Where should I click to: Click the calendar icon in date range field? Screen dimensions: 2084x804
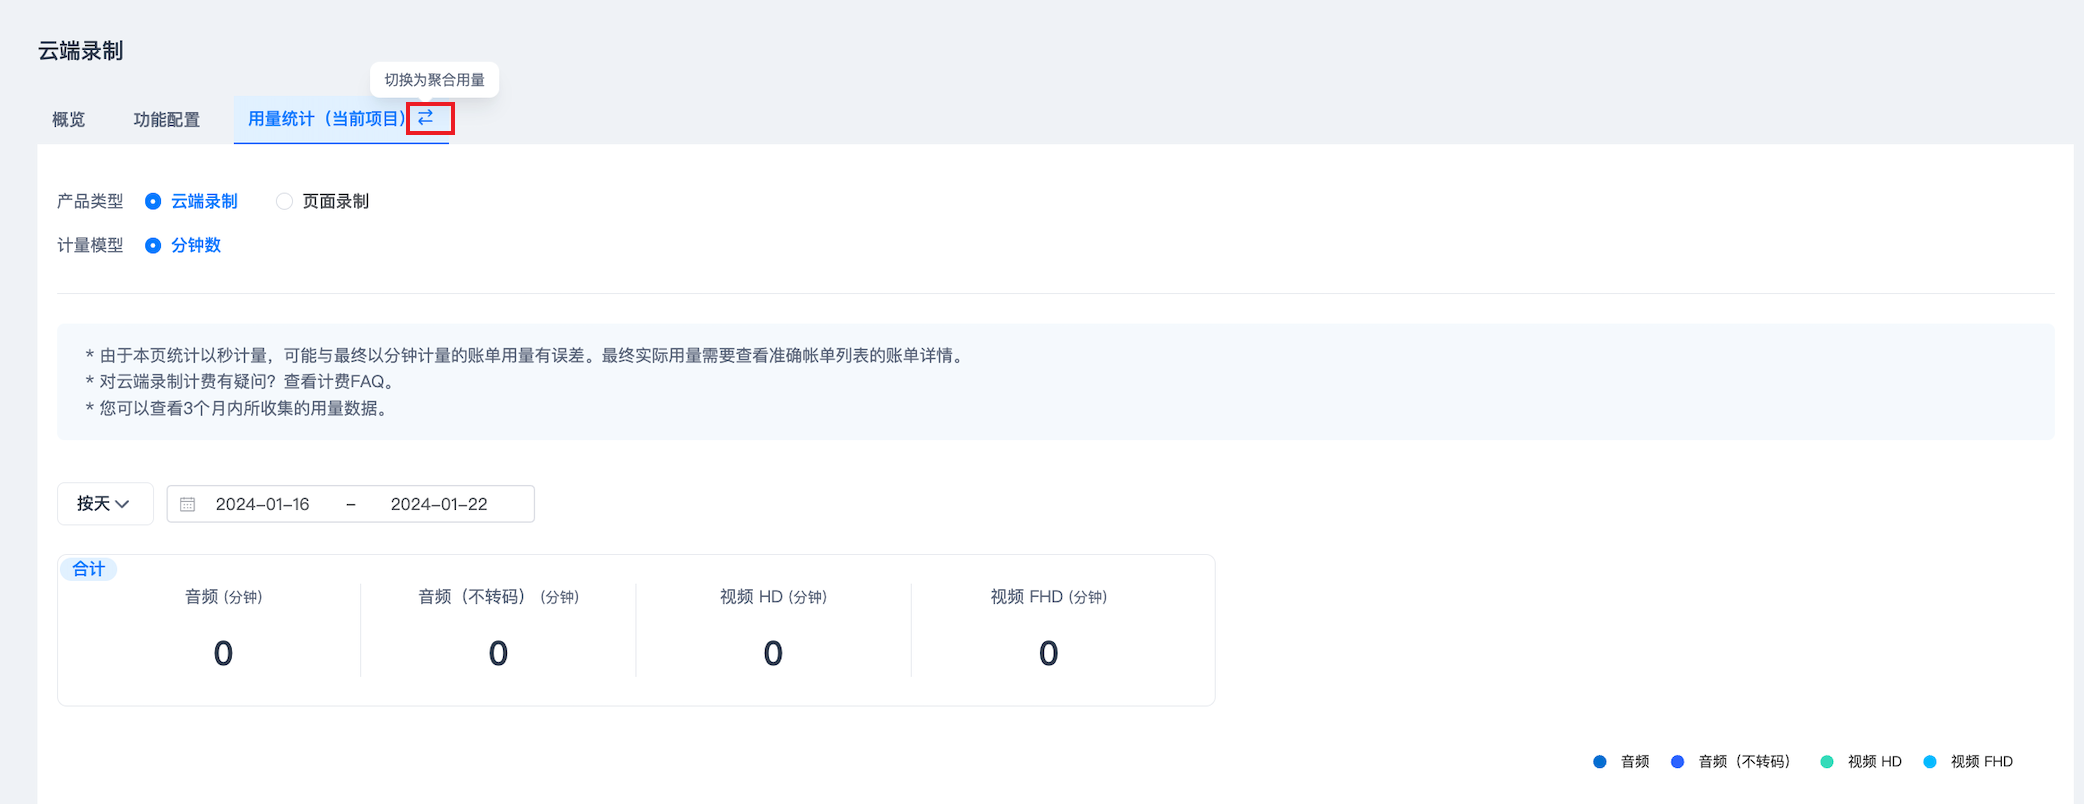click(x=188, y=504)
